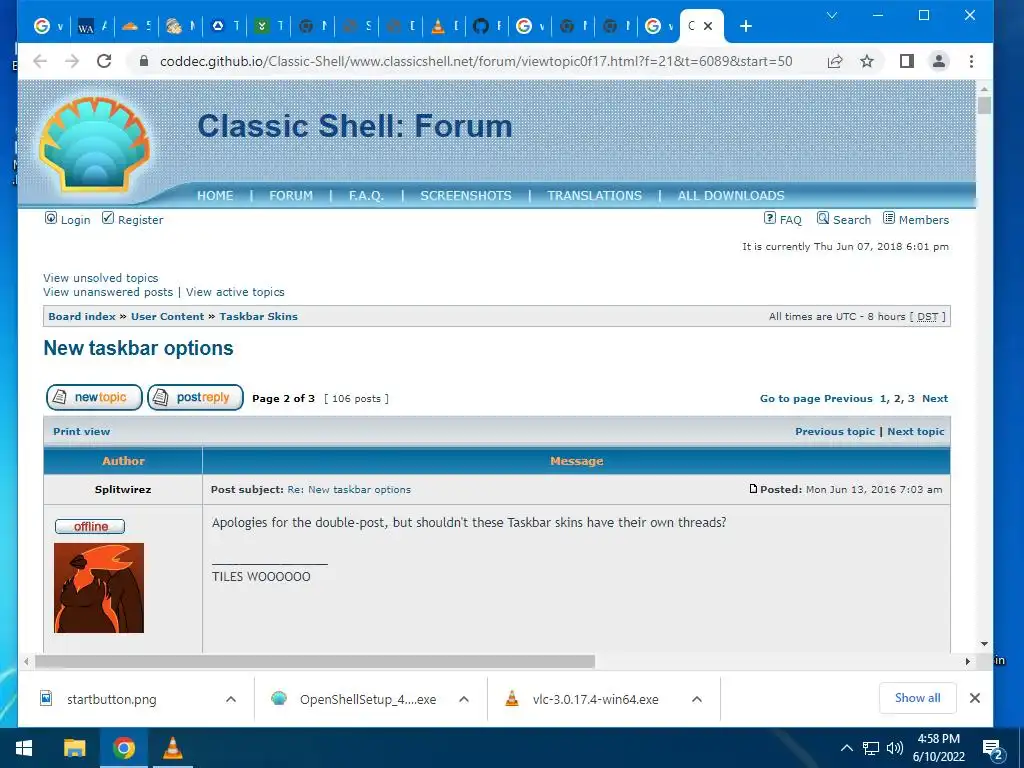View unanswered posts
Screen dimensions: 1024x768
108,292
